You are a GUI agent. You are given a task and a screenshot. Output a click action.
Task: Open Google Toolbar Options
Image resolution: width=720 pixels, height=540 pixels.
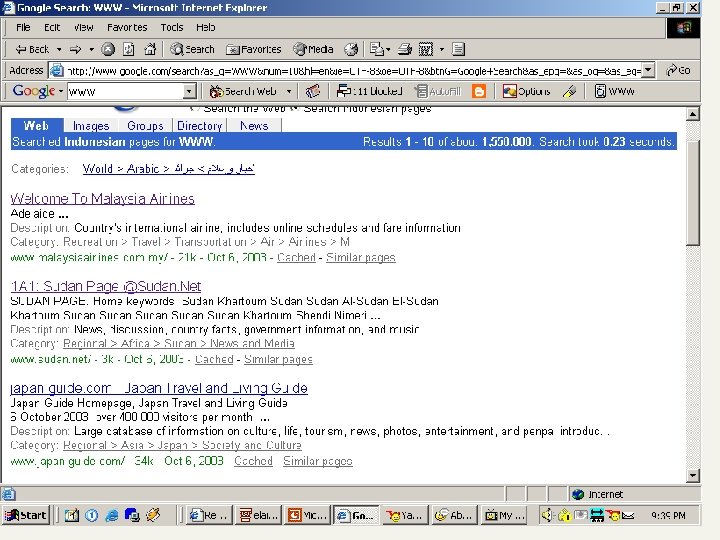tap(526, 91)
